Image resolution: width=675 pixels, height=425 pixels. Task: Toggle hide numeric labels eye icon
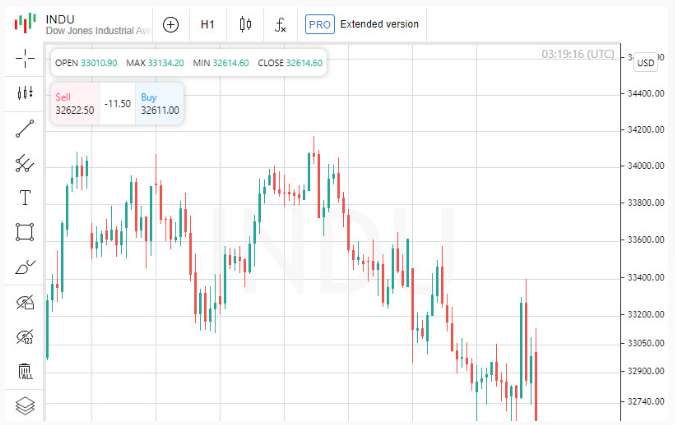[x=25, y=337]
